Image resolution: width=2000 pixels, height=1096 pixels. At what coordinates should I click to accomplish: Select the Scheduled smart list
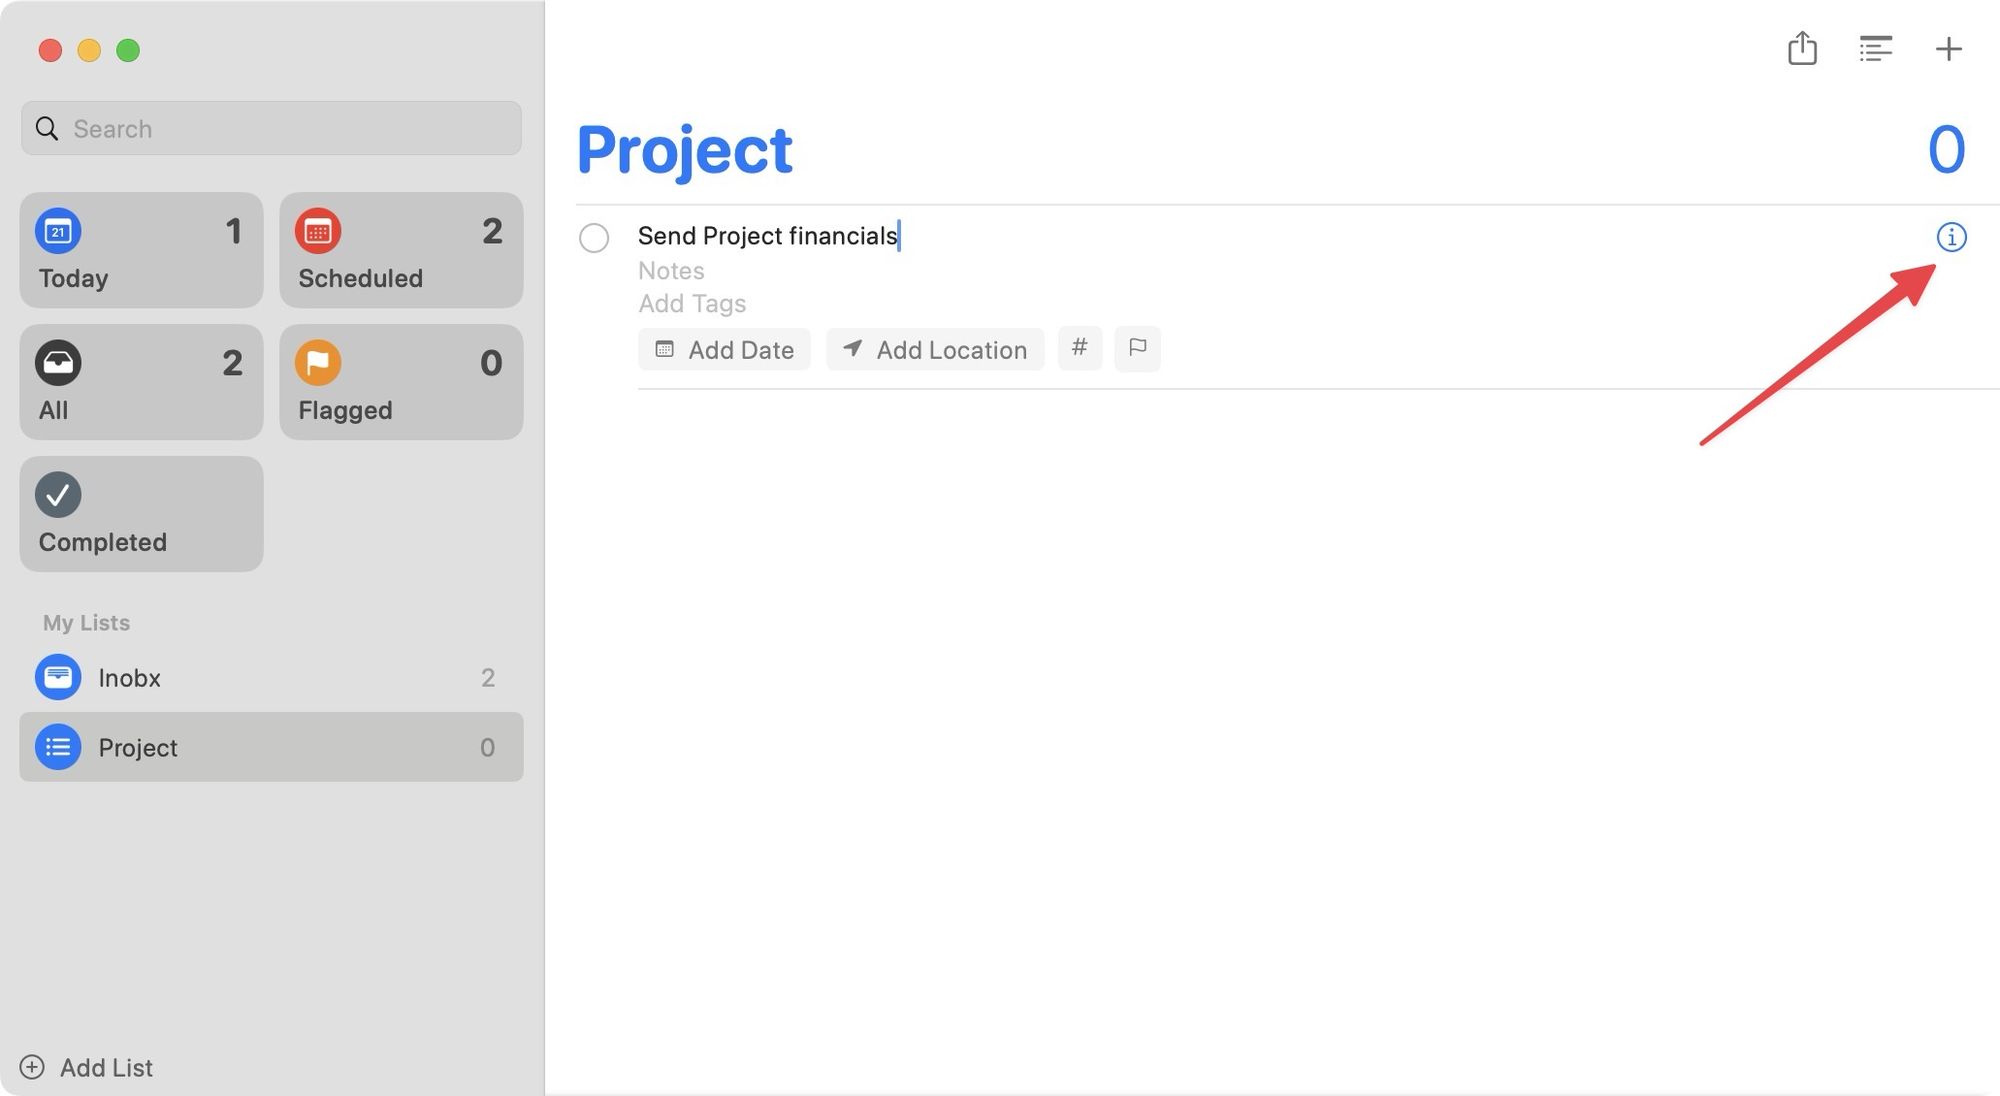pos(397,250)
